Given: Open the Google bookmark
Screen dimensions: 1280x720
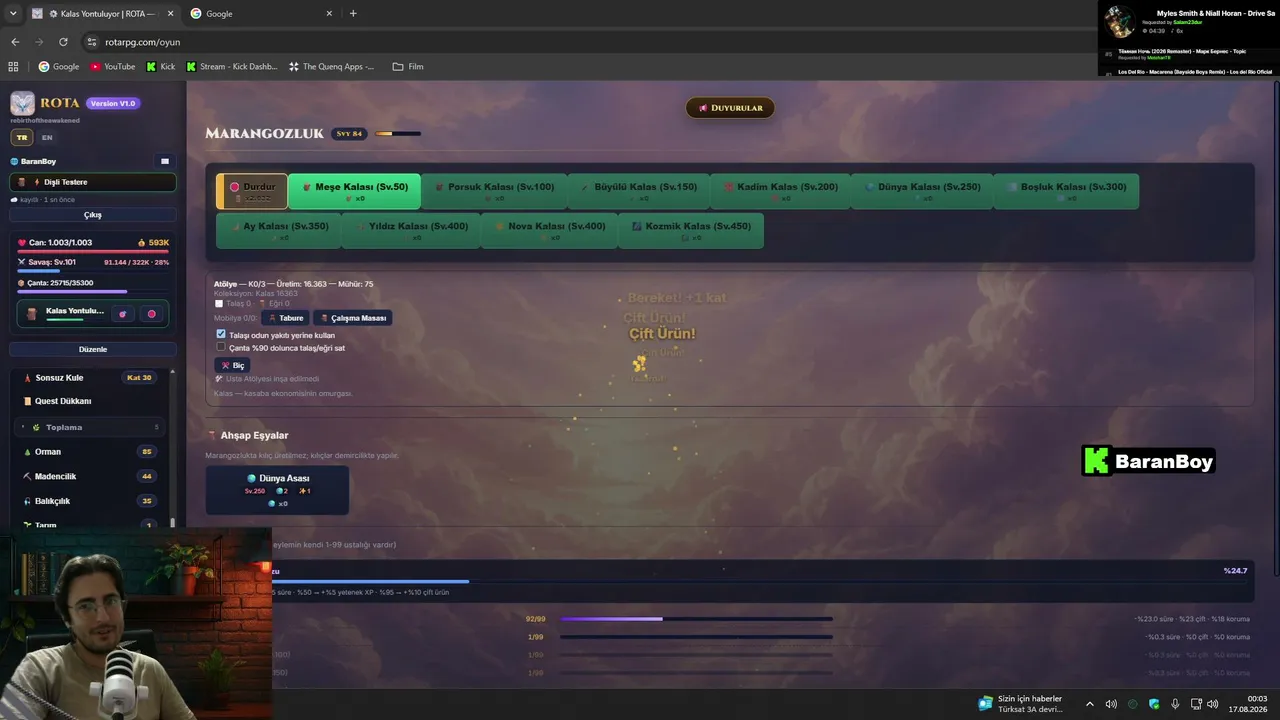Looking at the screenshot, I should click(58, 67).
